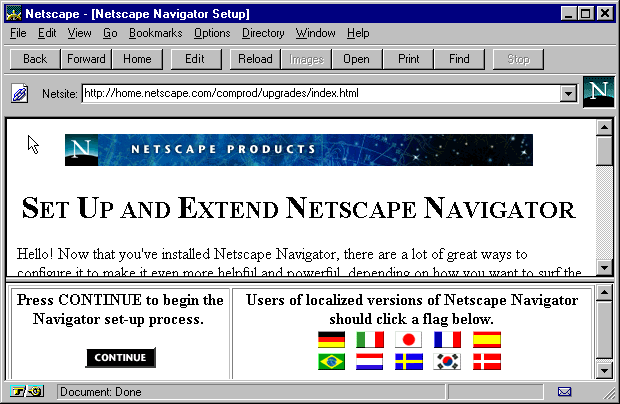Viewport: 620px width, 404px height.
Task: Click the Open toolbar button
Action: pos(357,59)
